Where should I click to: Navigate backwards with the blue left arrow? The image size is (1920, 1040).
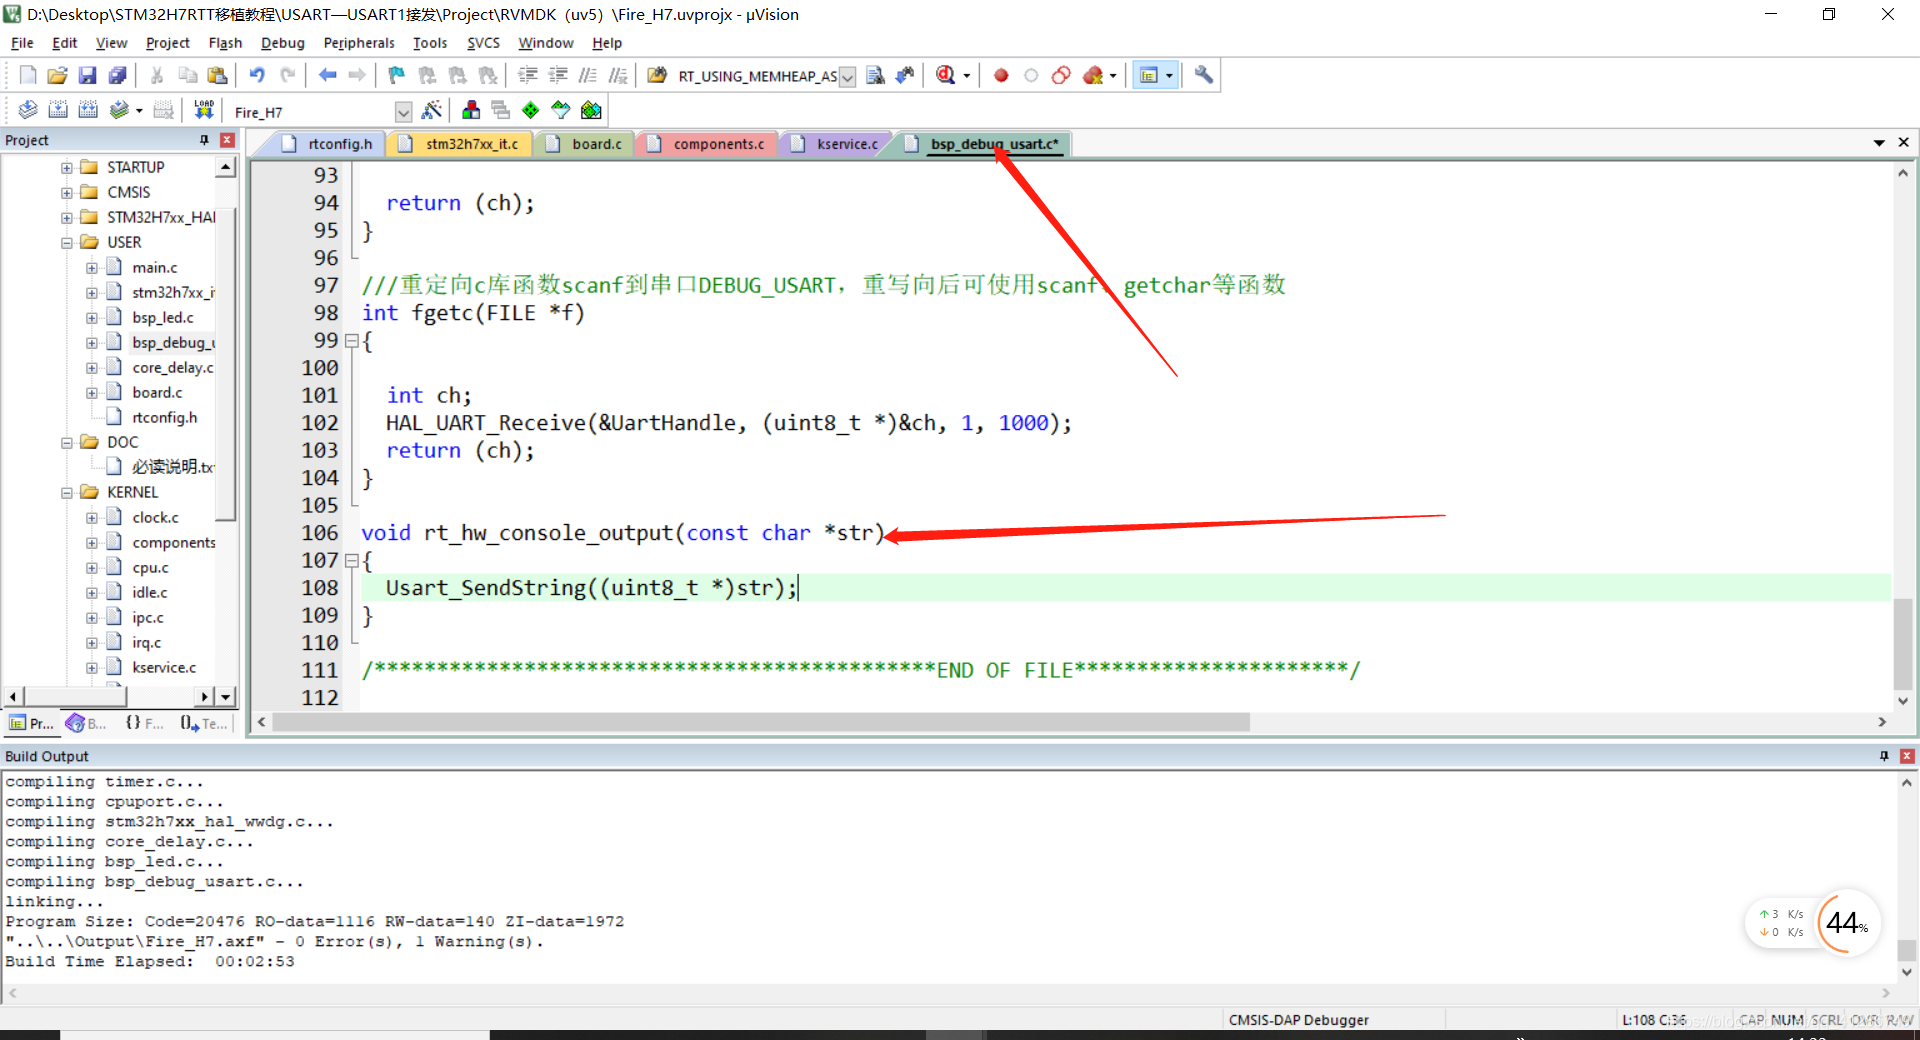327,75
